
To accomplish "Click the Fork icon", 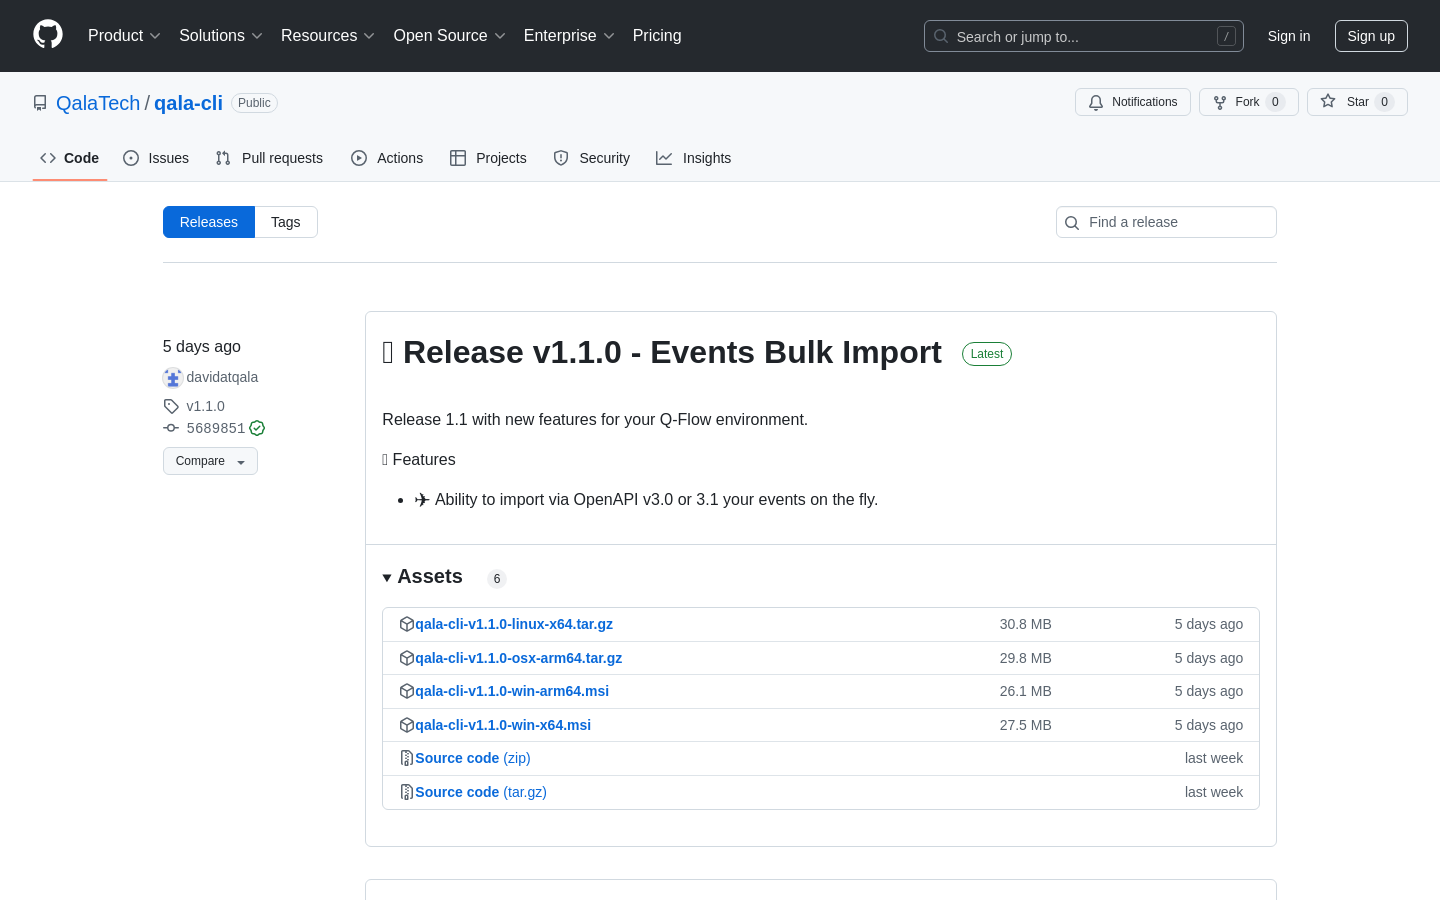I will 1220,102.
